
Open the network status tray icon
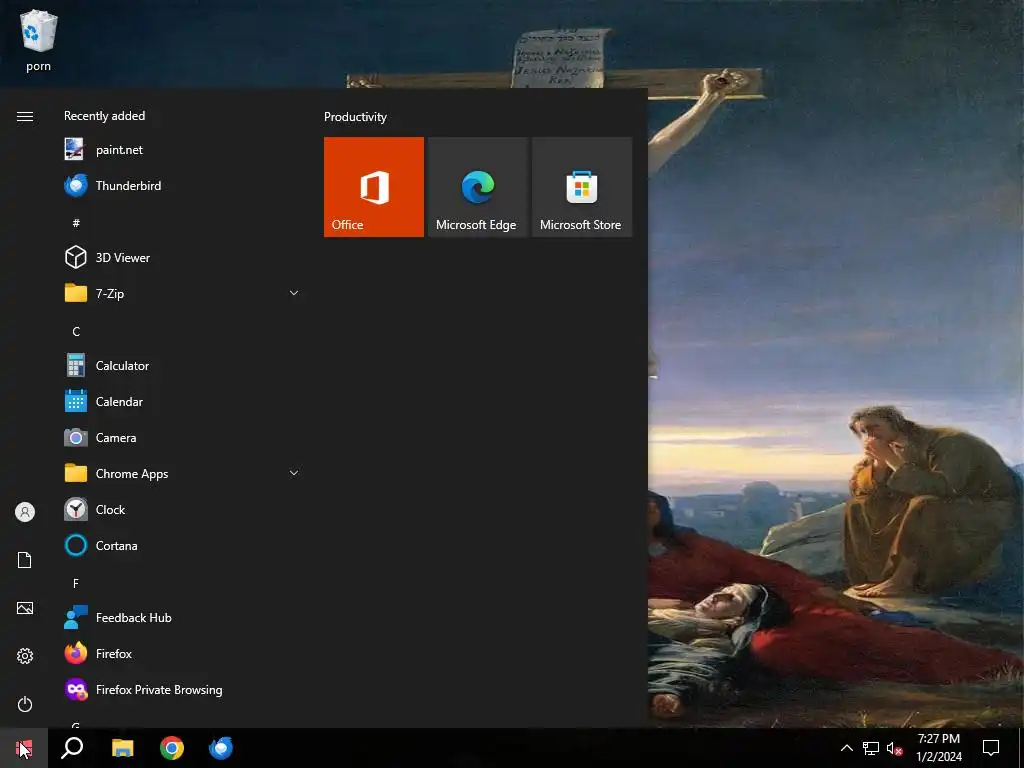871,748
